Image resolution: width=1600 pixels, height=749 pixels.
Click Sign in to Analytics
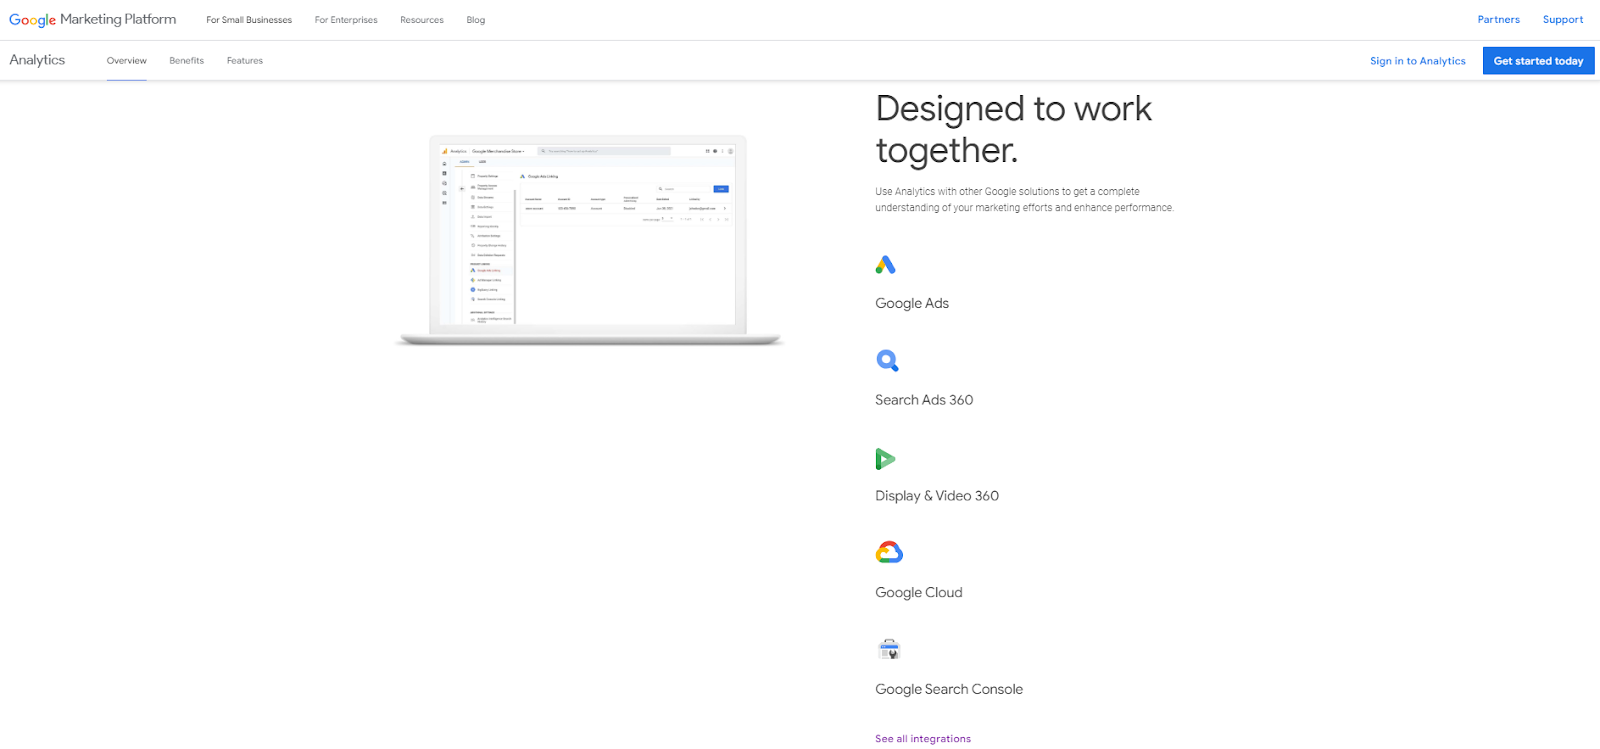click(x=1418, y=61)
